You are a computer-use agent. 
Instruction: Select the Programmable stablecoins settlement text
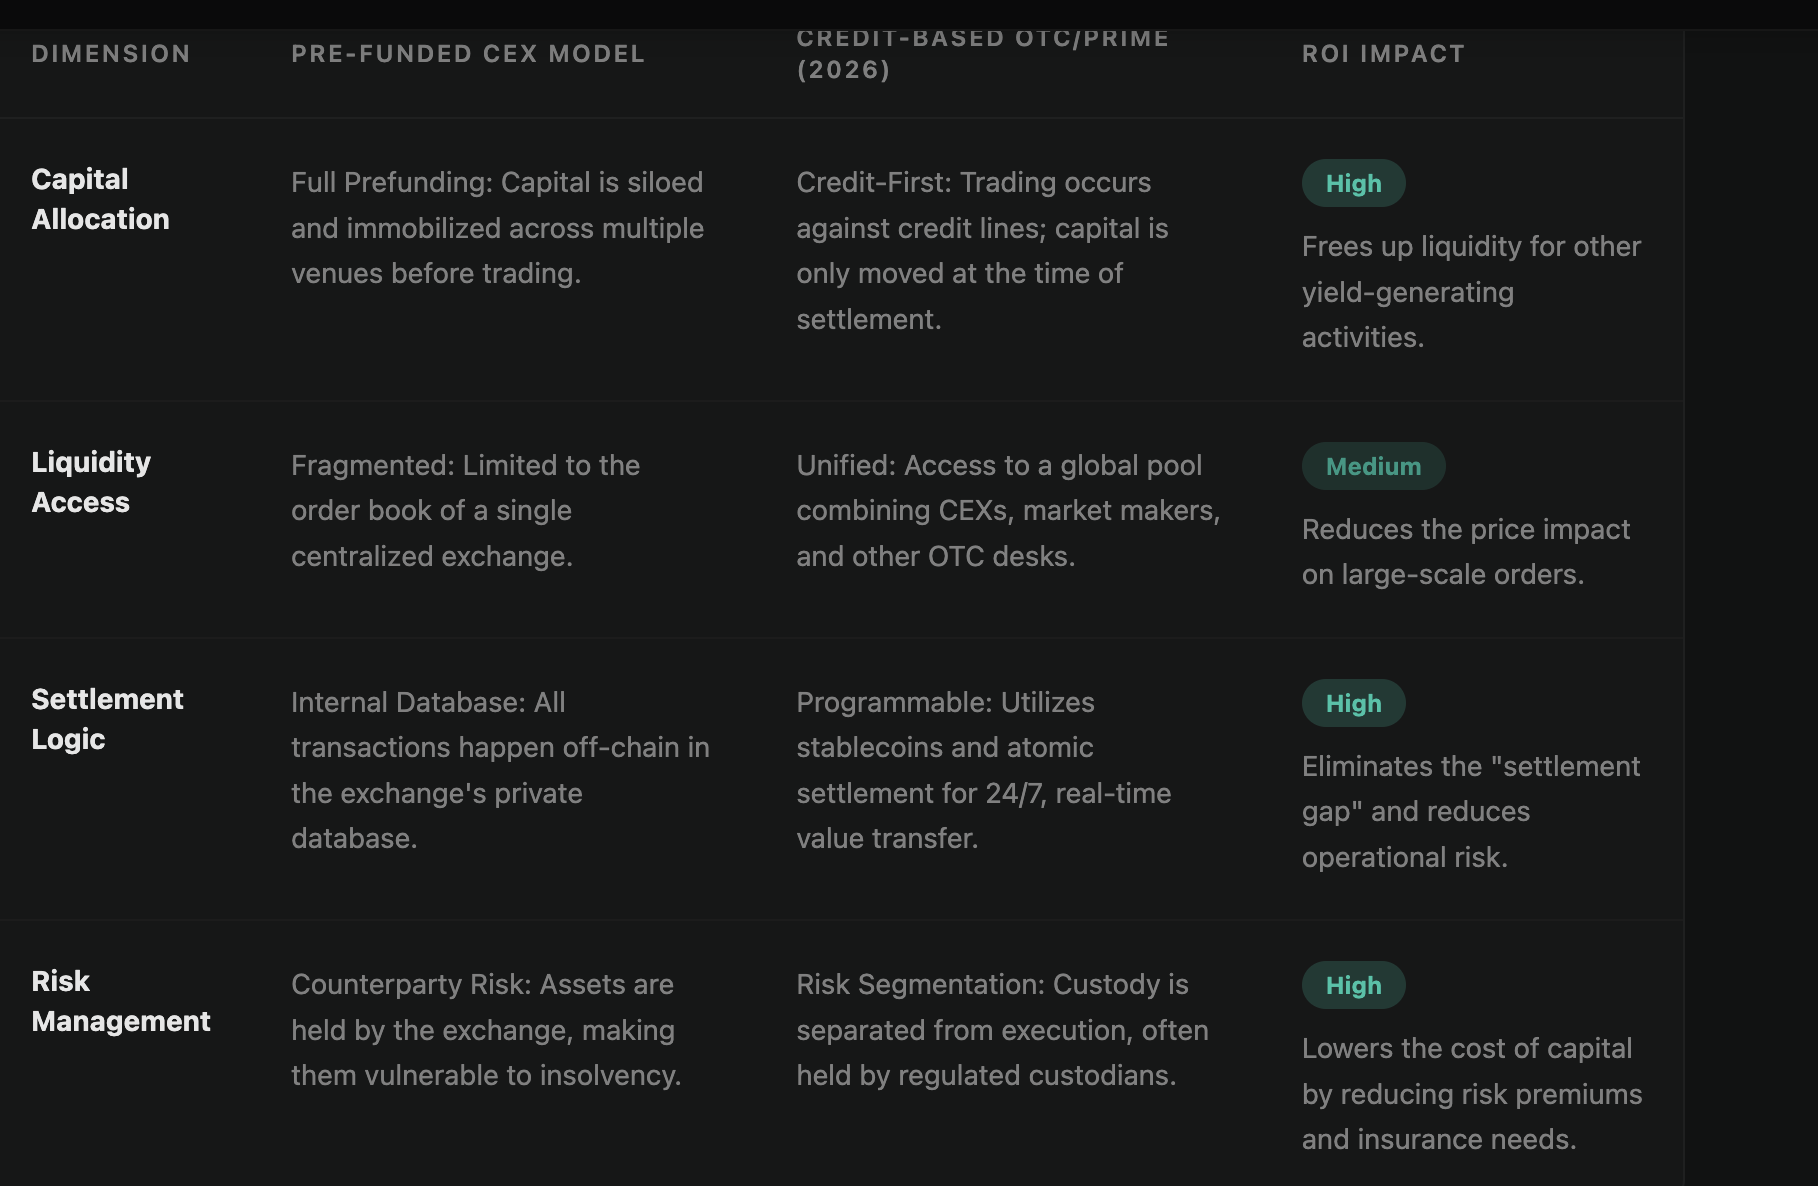983,770
